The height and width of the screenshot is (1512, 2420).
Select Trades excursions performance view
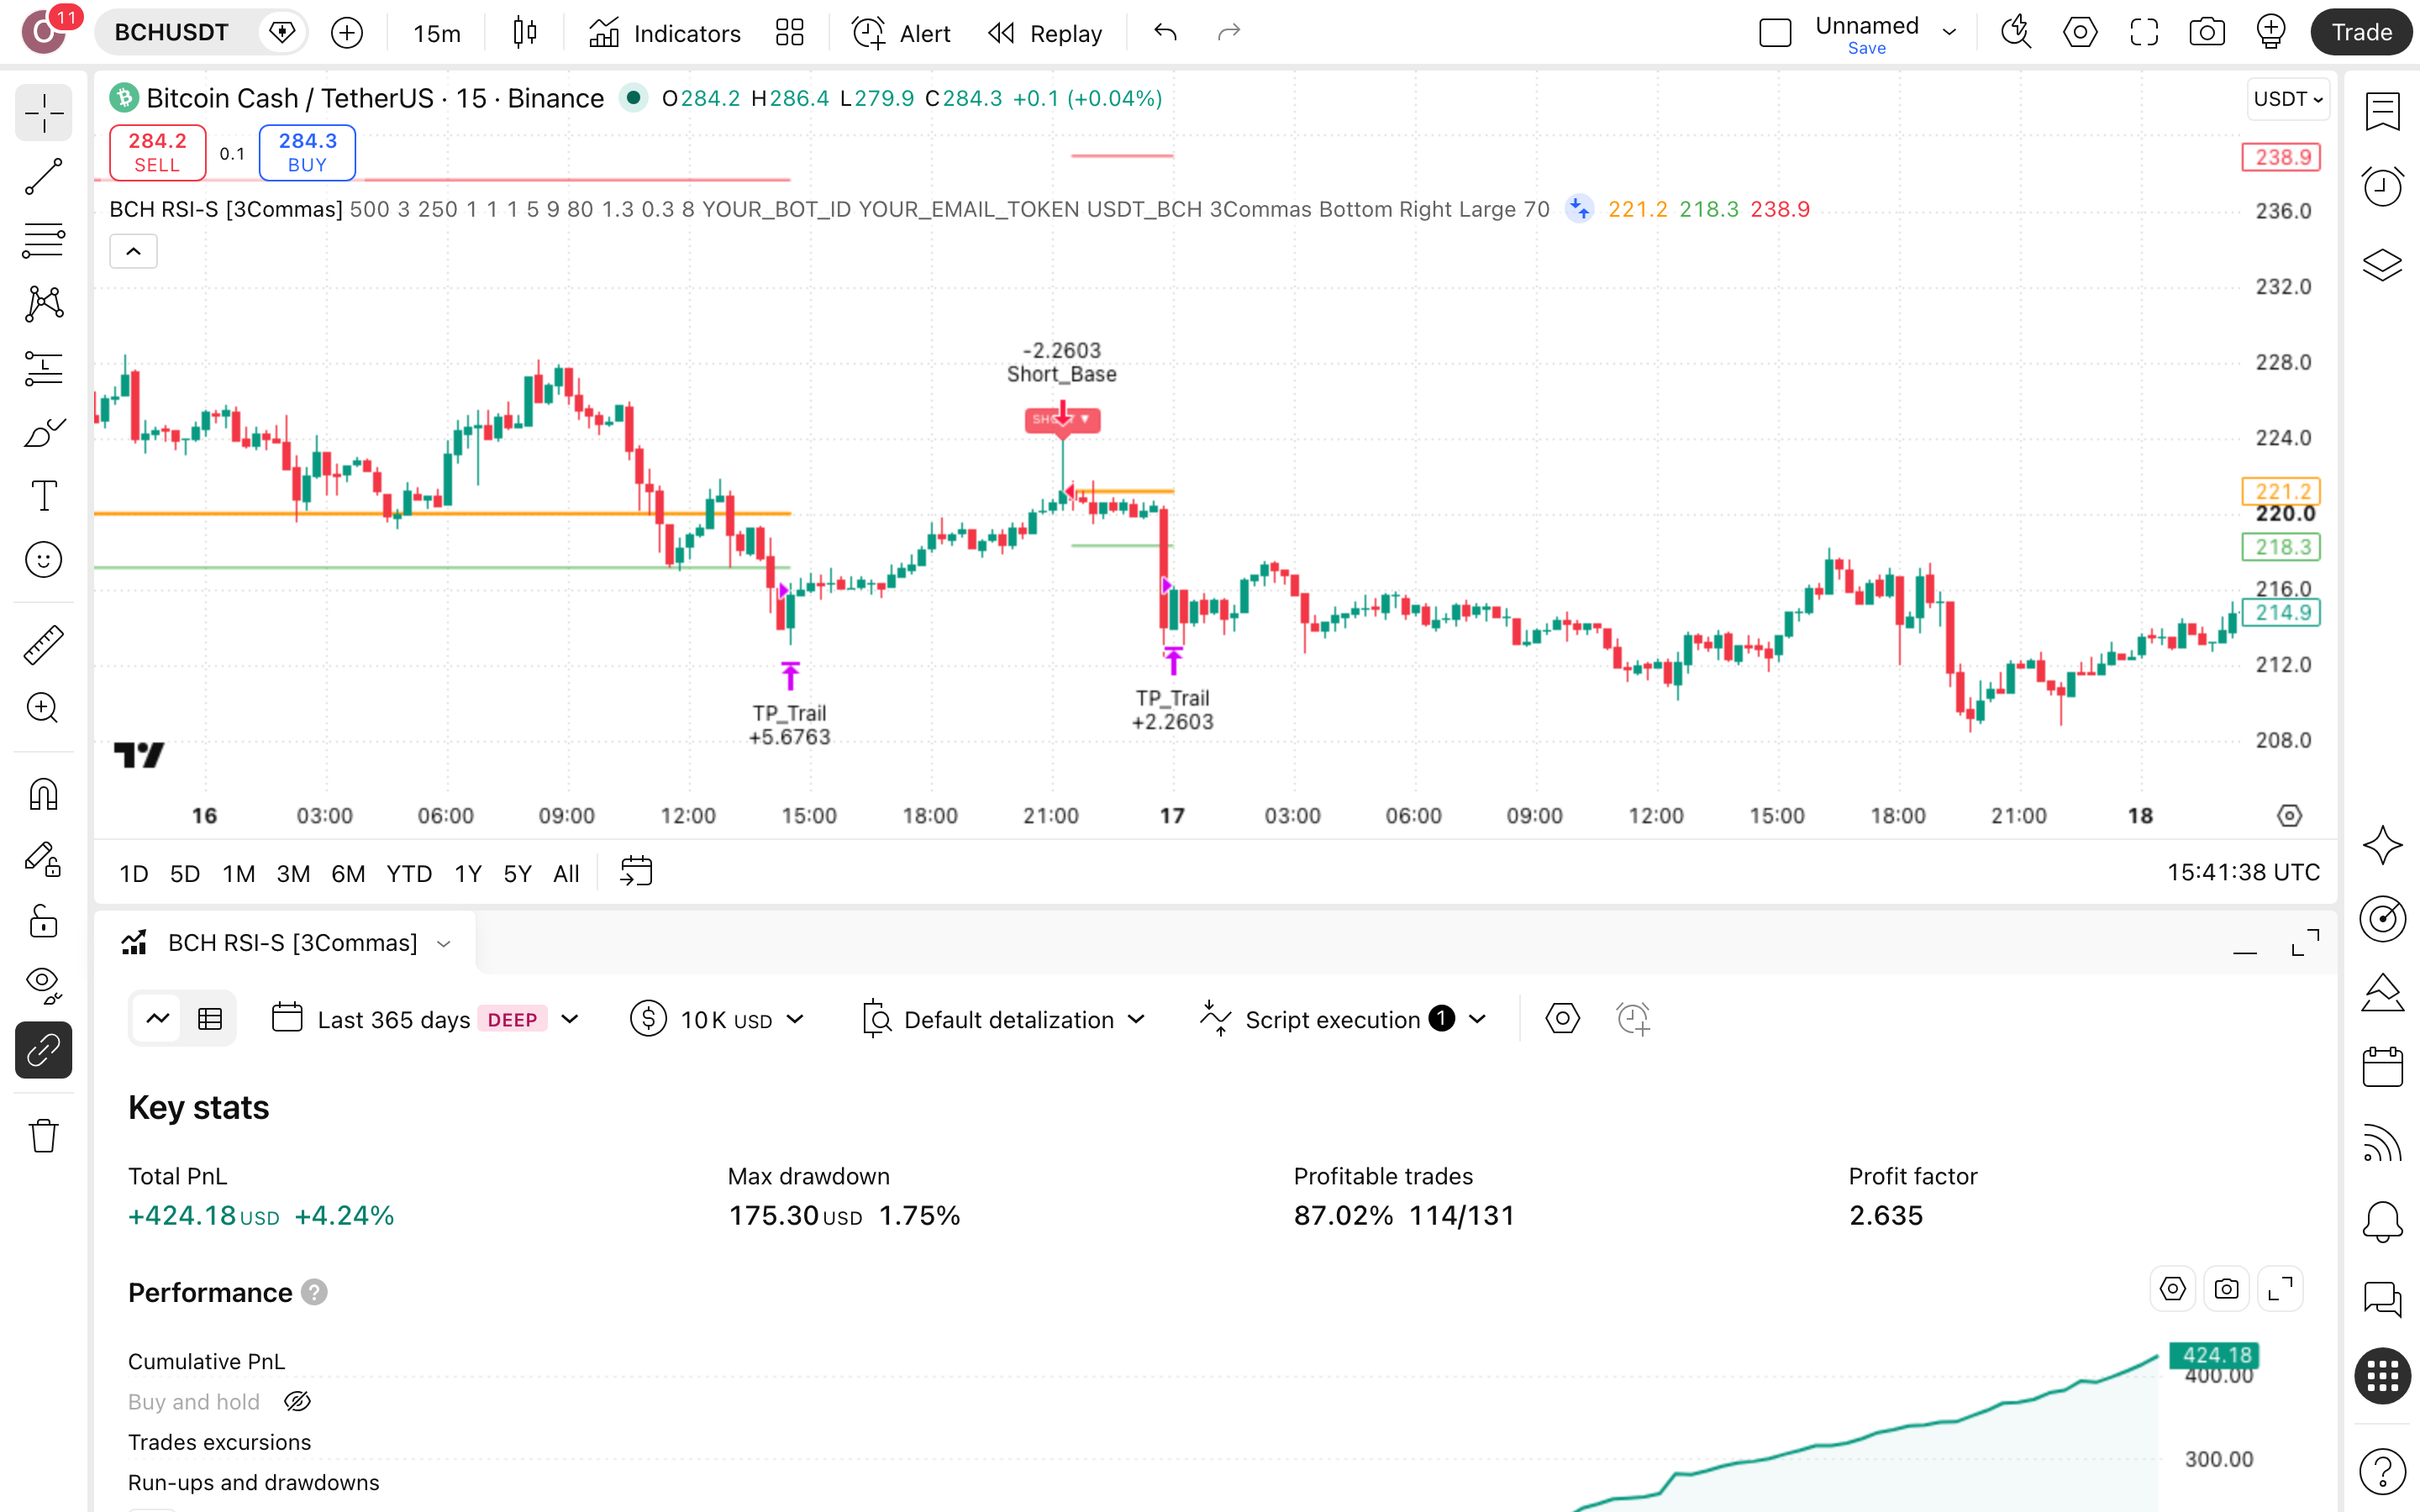[x=219, y=1442]
